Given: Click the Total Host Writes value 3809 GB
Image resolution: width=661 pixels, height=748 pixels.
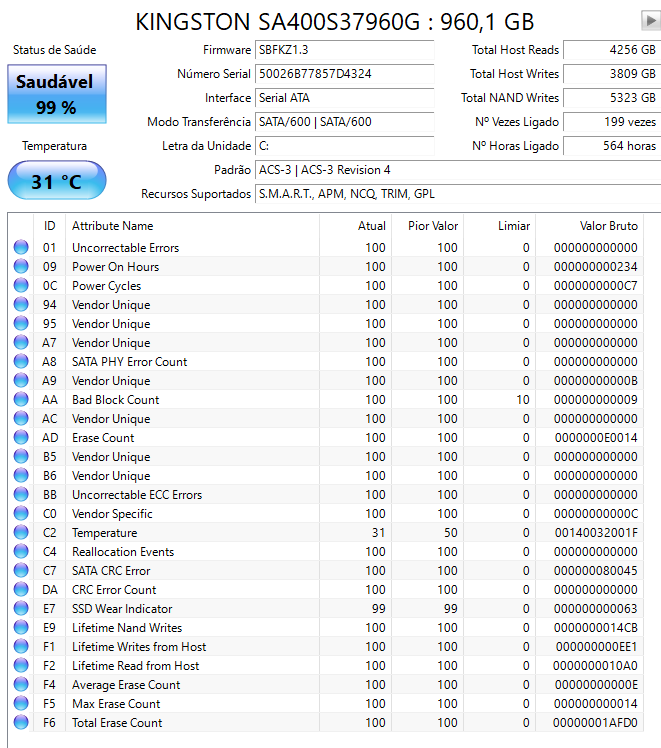Looking at the screenshot, I should coord(612,74).
